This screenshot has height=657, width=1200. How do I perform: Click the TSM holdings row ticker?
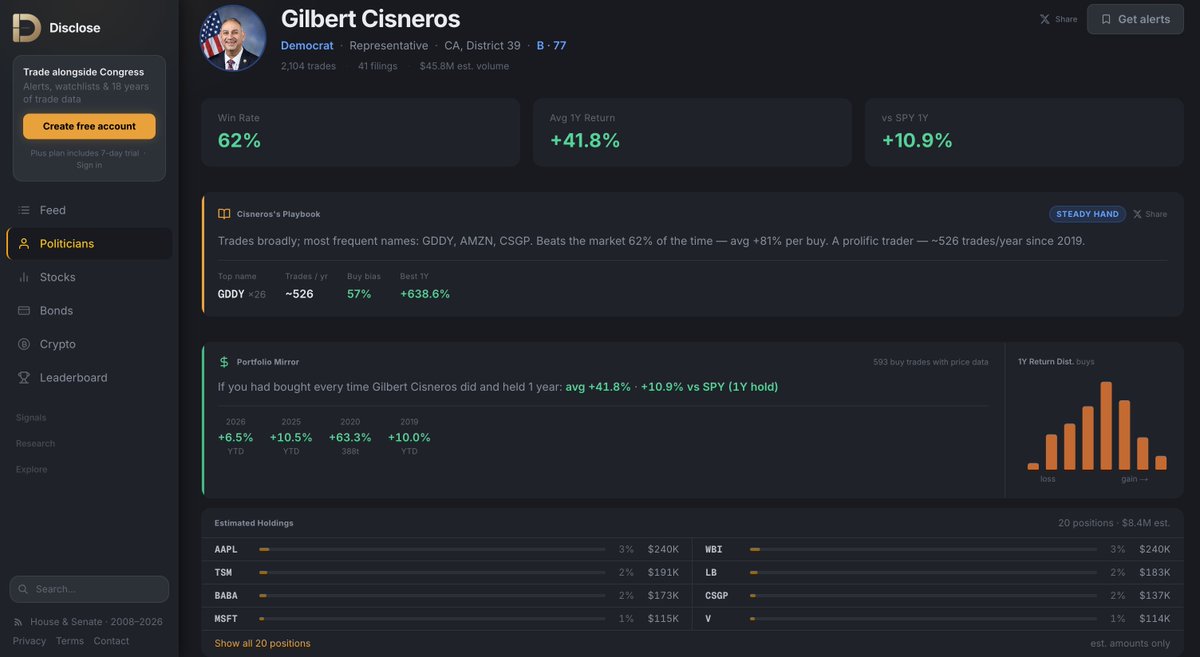pos(223,573)
